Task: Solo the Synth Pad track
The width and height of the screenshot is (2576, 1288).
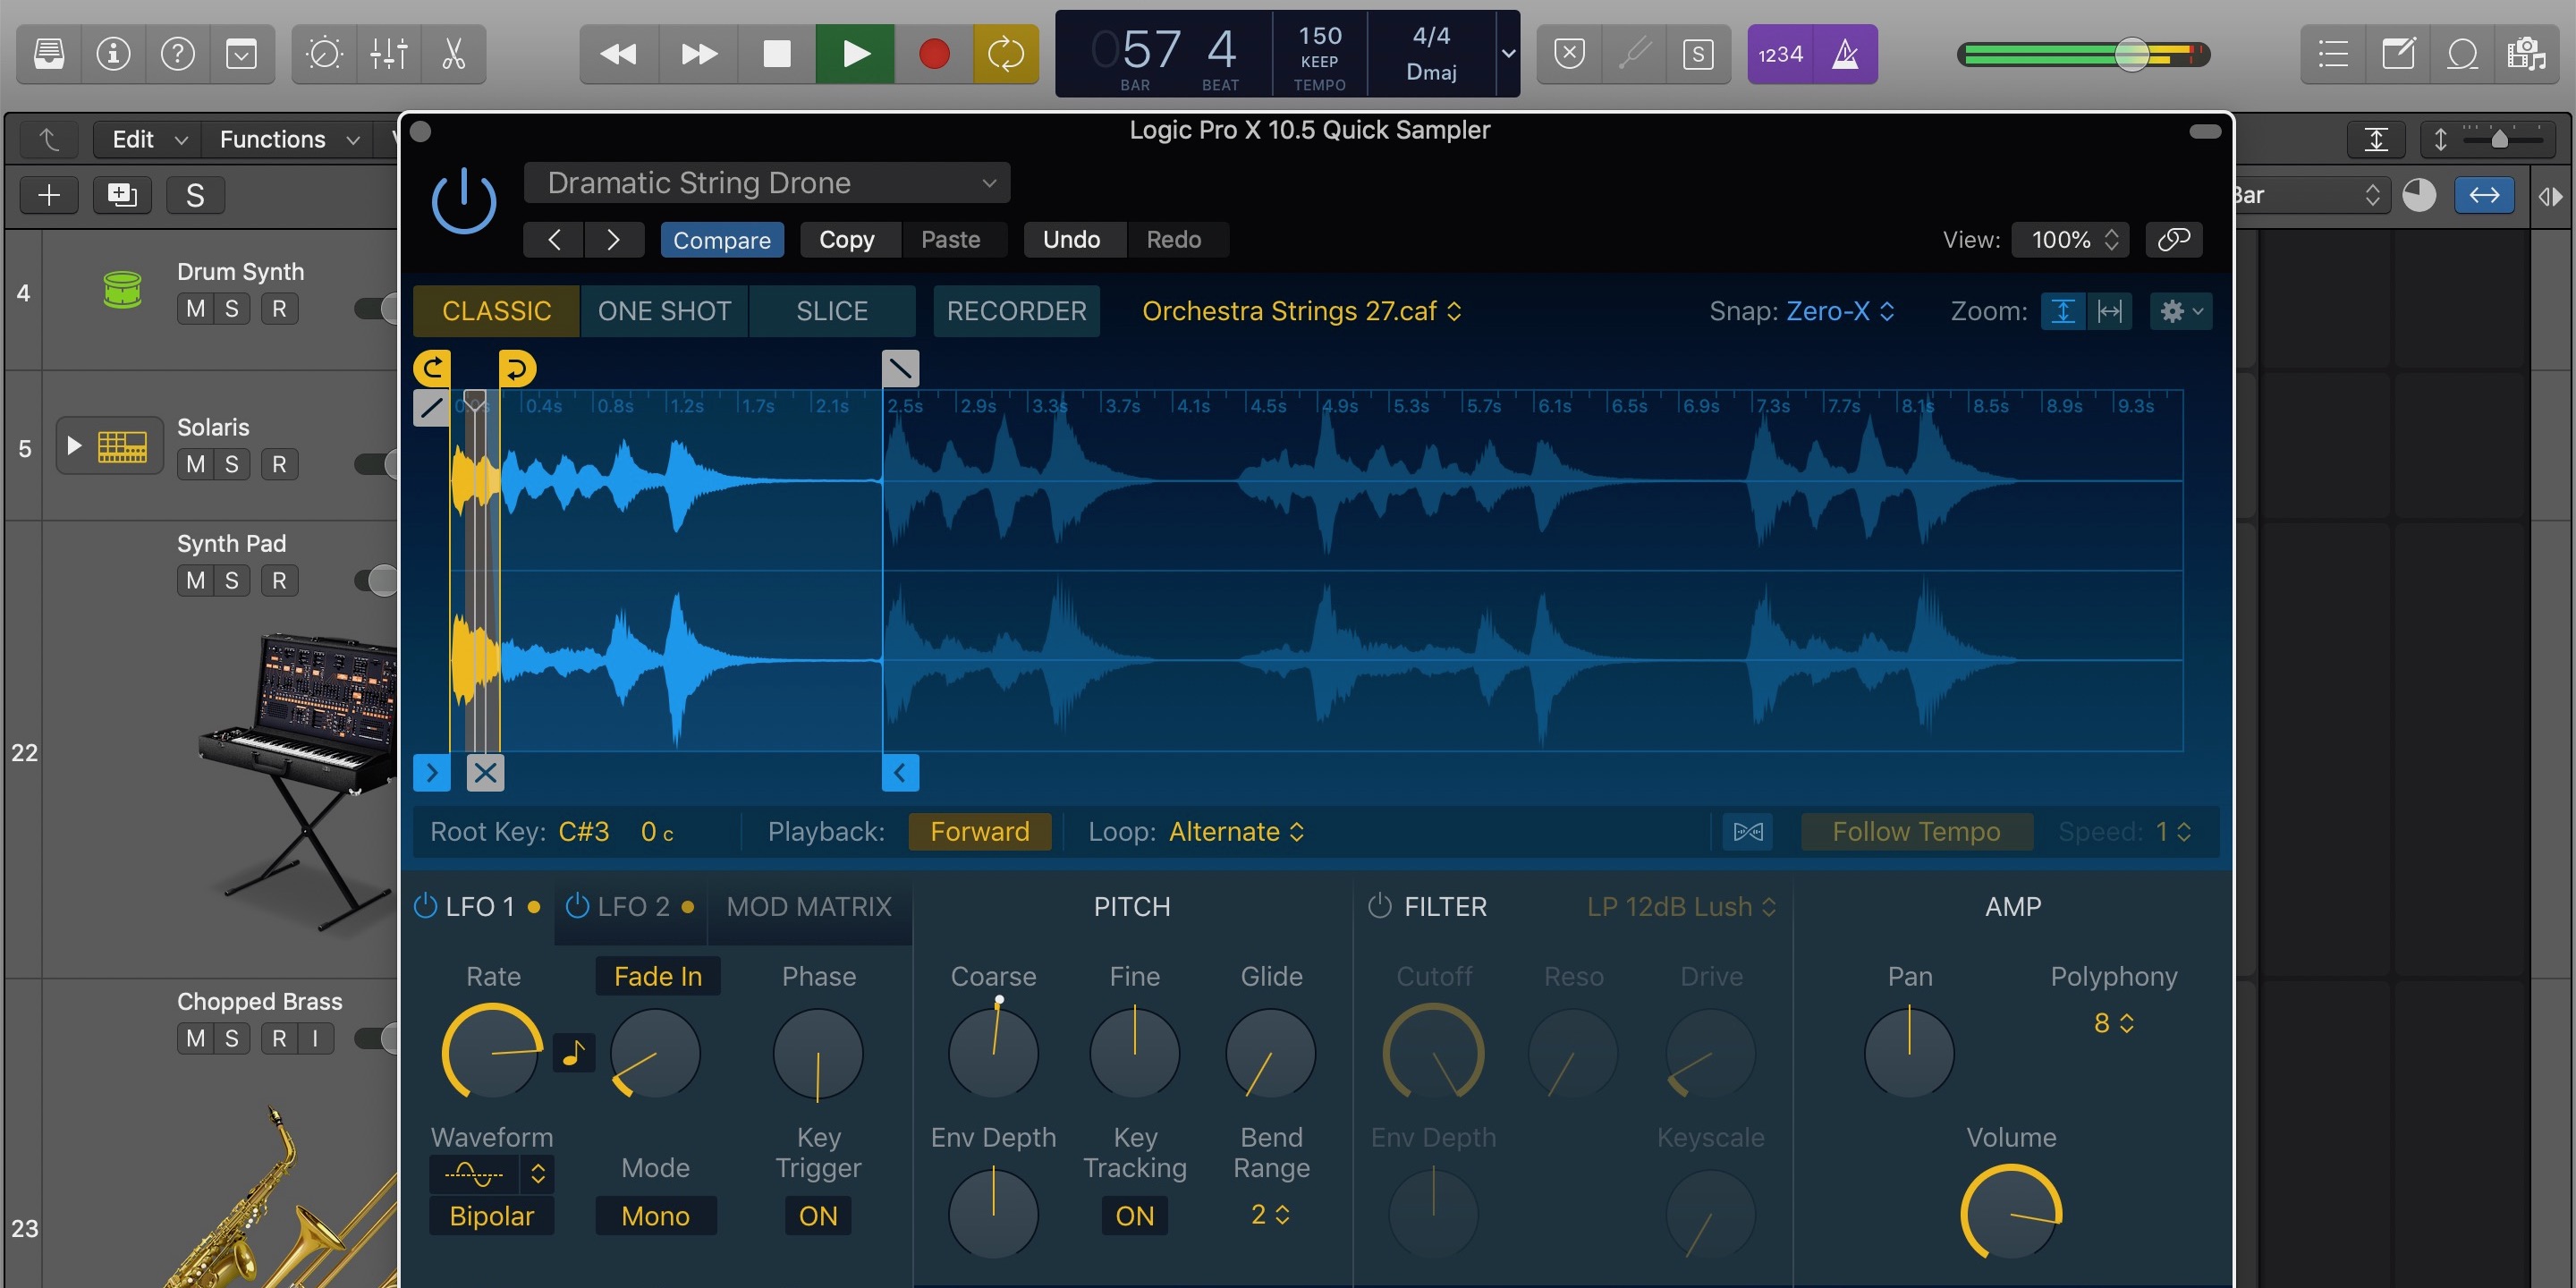Action: (x=232, y=580)
